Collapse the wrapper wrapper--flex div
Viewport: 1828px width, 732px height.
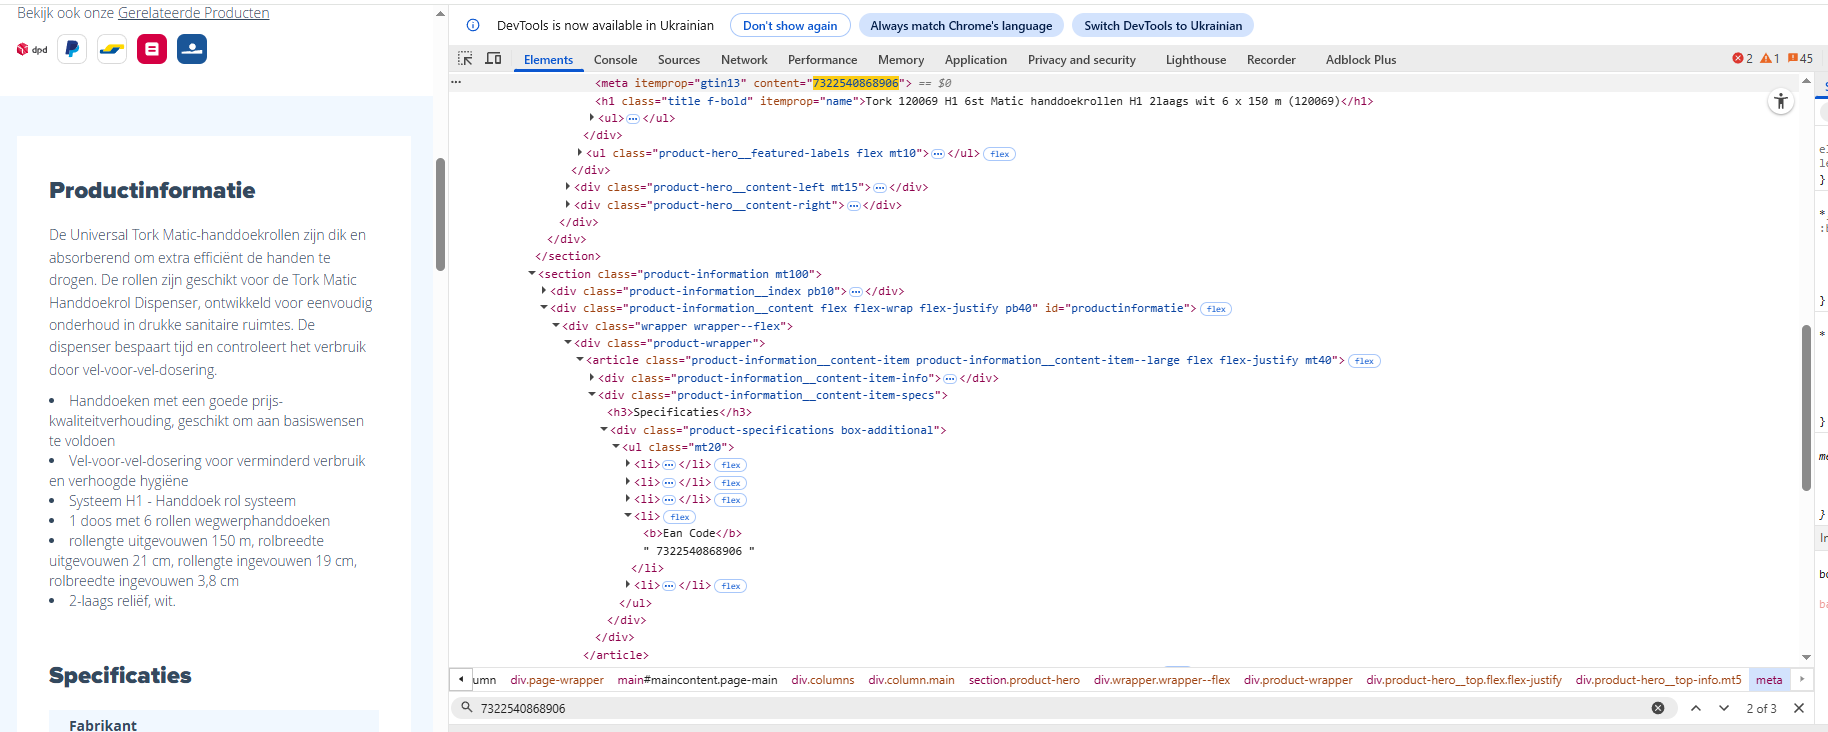pyautogui.click(x=556, y=326)
